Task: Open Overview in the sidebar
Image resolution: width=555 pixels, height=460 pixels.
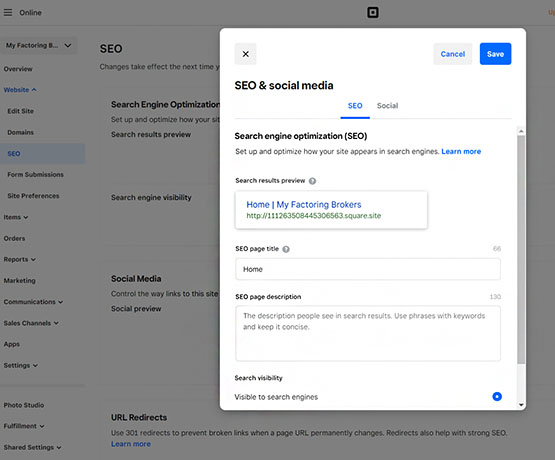Action: click(18, 69)
